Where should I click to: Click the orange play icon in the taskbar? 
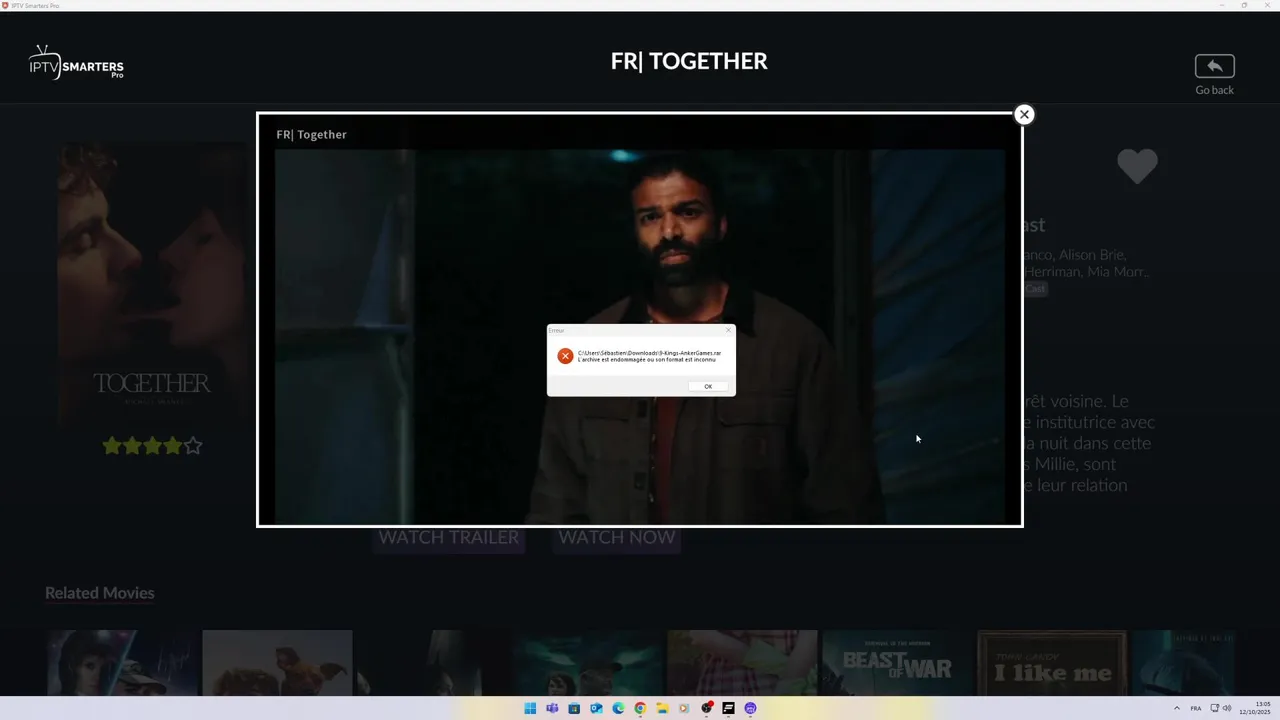point(684,708)
